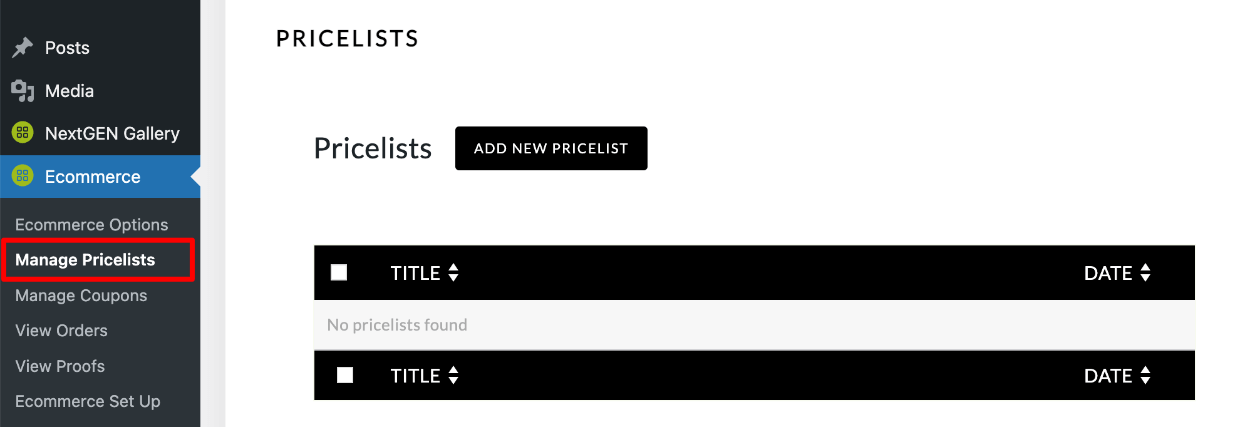
Task: Sort pricelists by top DATE column
Action: click(1107, 273)
